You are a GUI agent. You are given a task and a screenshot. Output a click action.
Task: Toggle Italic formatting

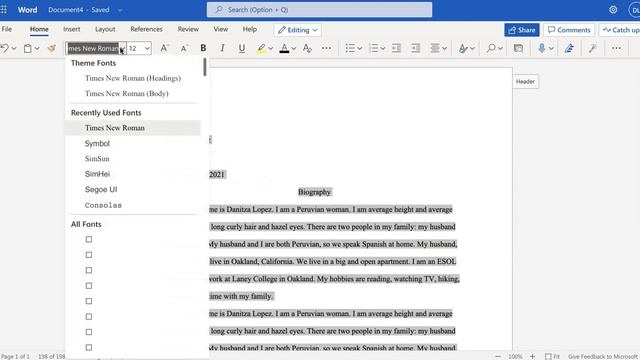click(222, 48)
